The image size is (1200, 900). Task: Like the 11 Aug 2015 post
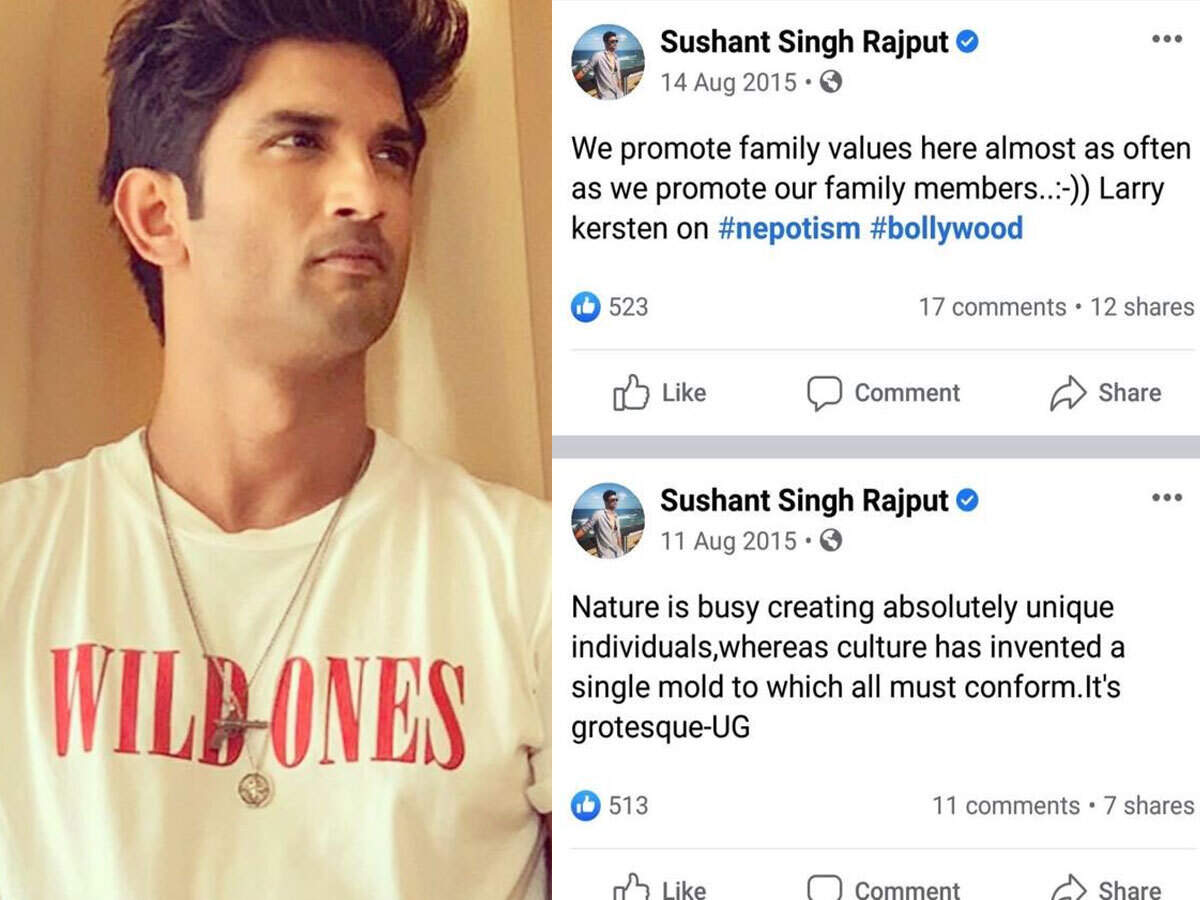pos(659,888)
